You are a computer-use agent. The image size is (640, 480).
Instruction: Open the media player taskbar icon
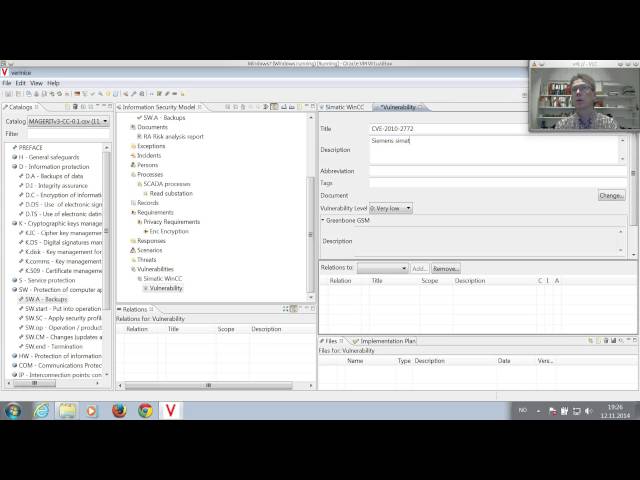point(91,411)
